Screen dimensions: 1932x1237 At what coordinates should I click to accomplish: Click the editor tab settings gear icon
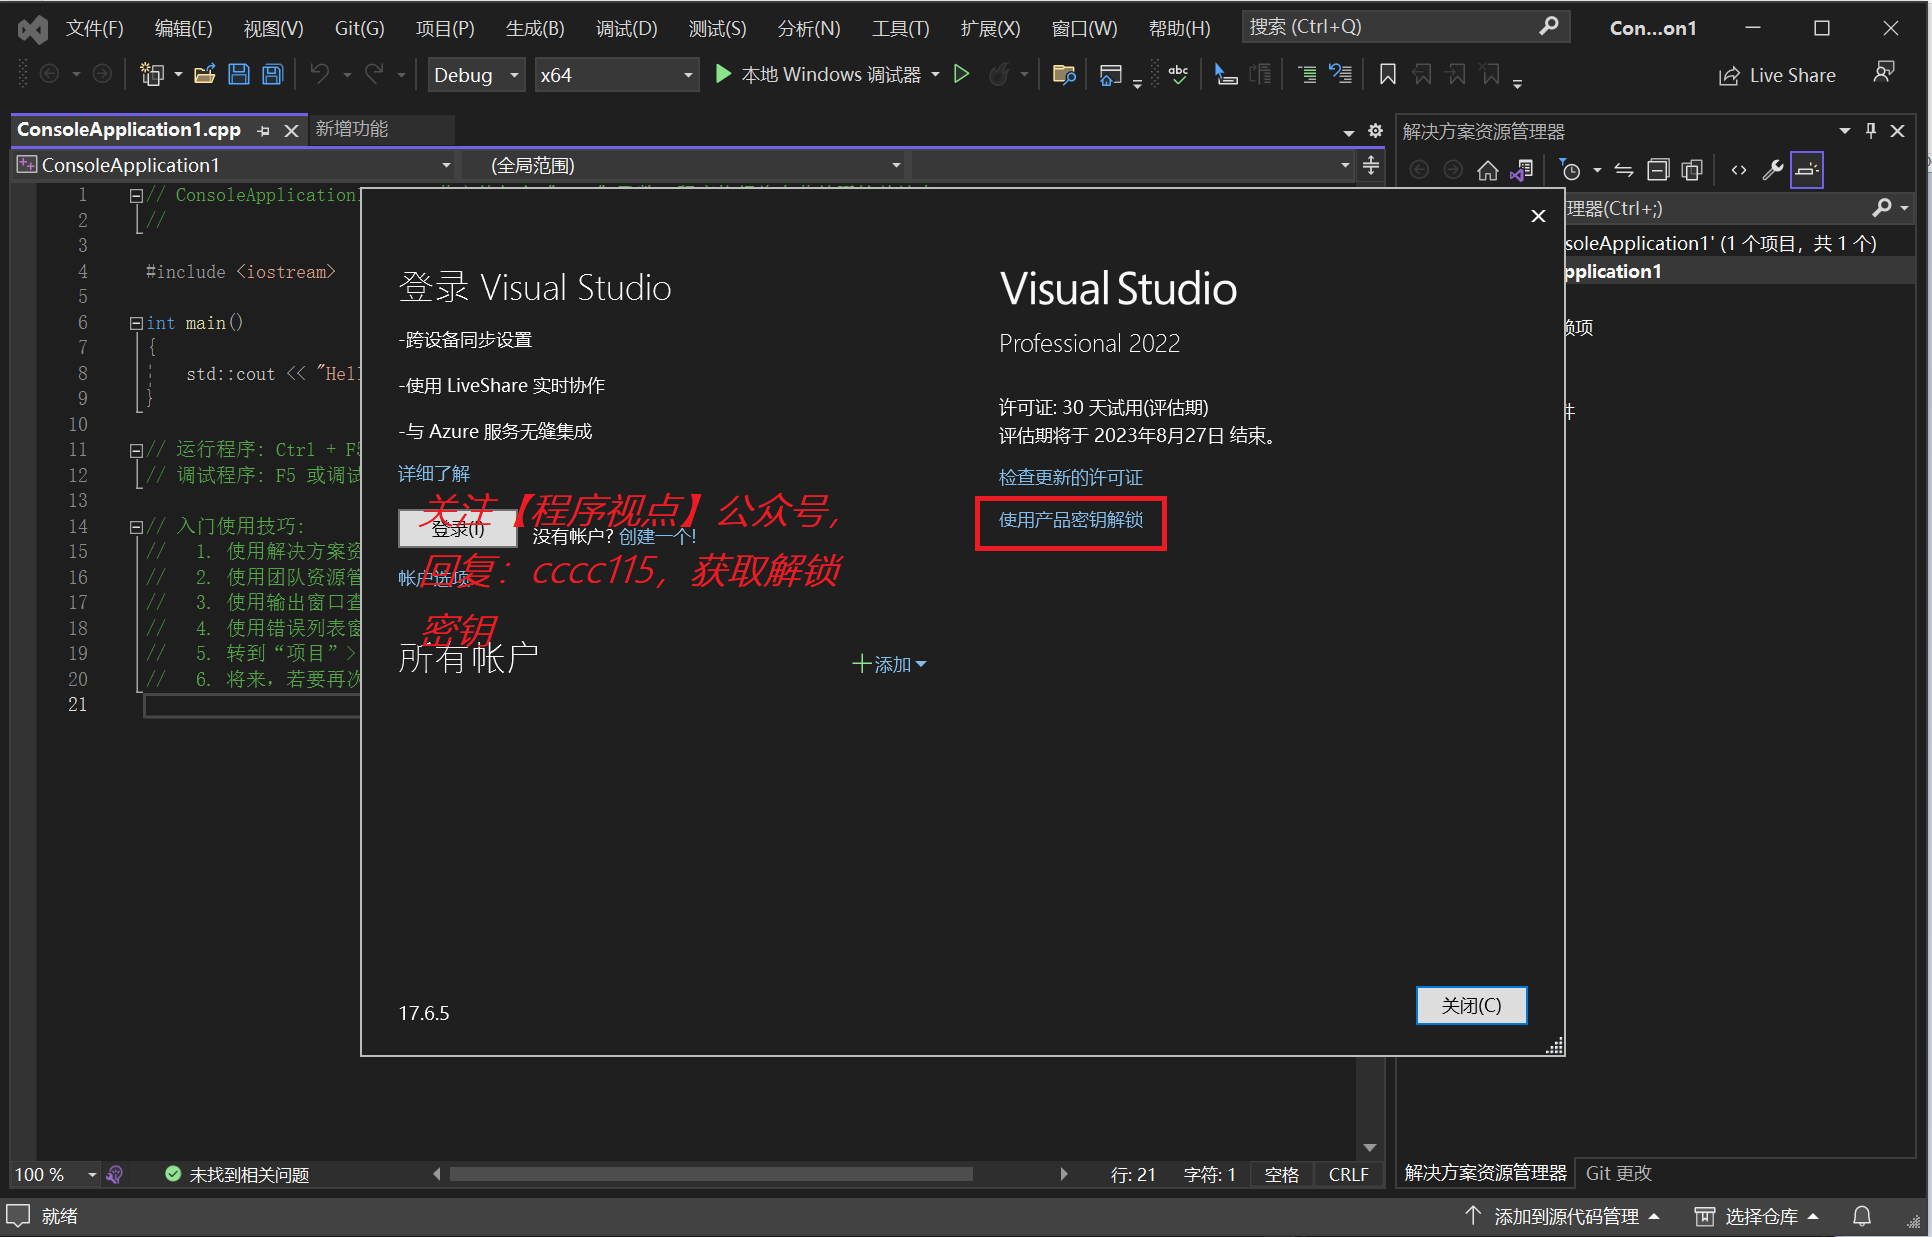pos(1375,131)
